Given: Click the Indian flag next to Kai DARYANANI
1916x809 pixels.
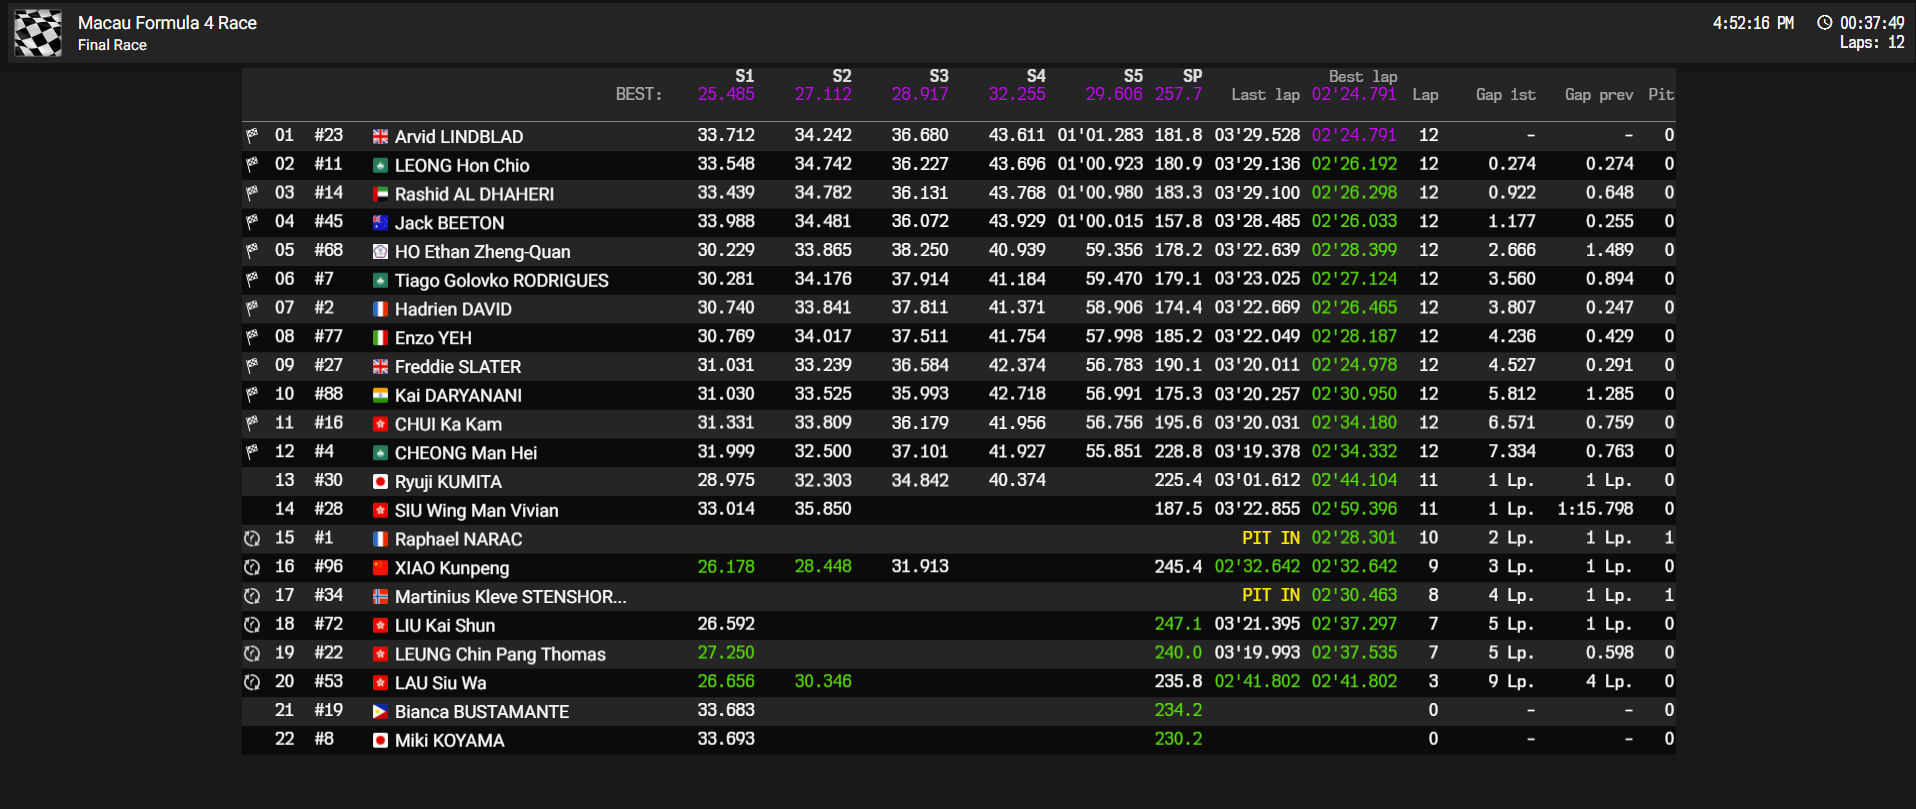Looking at the screenshot, I should (x=380, y=396).
